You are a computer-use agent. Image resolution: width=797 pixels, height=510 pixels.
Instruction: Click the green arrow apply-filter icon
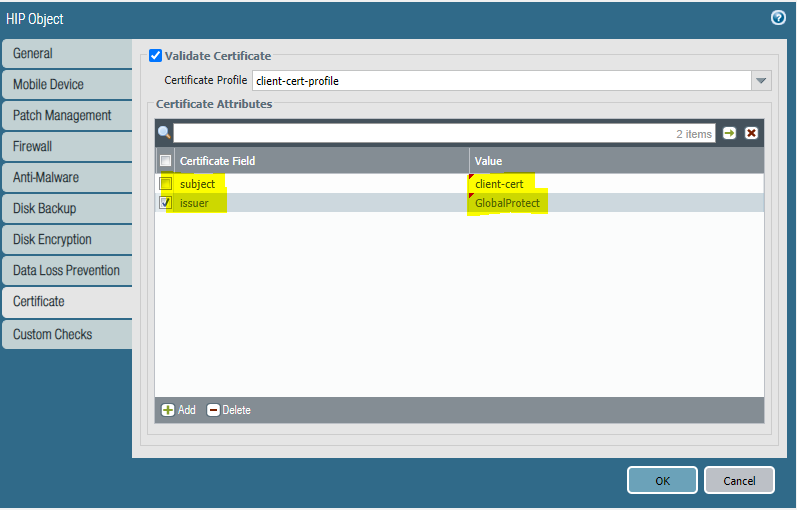coord(729,133)
